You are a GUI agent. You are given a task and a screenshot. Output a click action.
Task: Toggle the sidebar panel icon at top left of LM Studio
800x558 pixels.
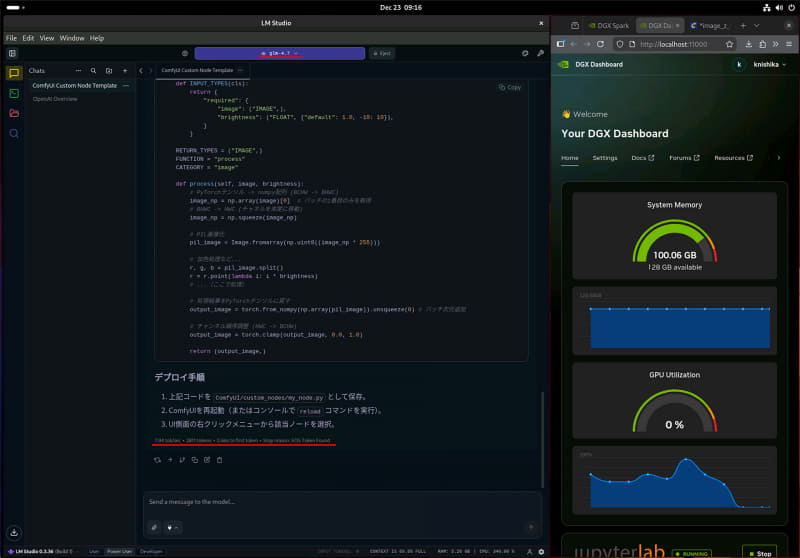[12, 53]
